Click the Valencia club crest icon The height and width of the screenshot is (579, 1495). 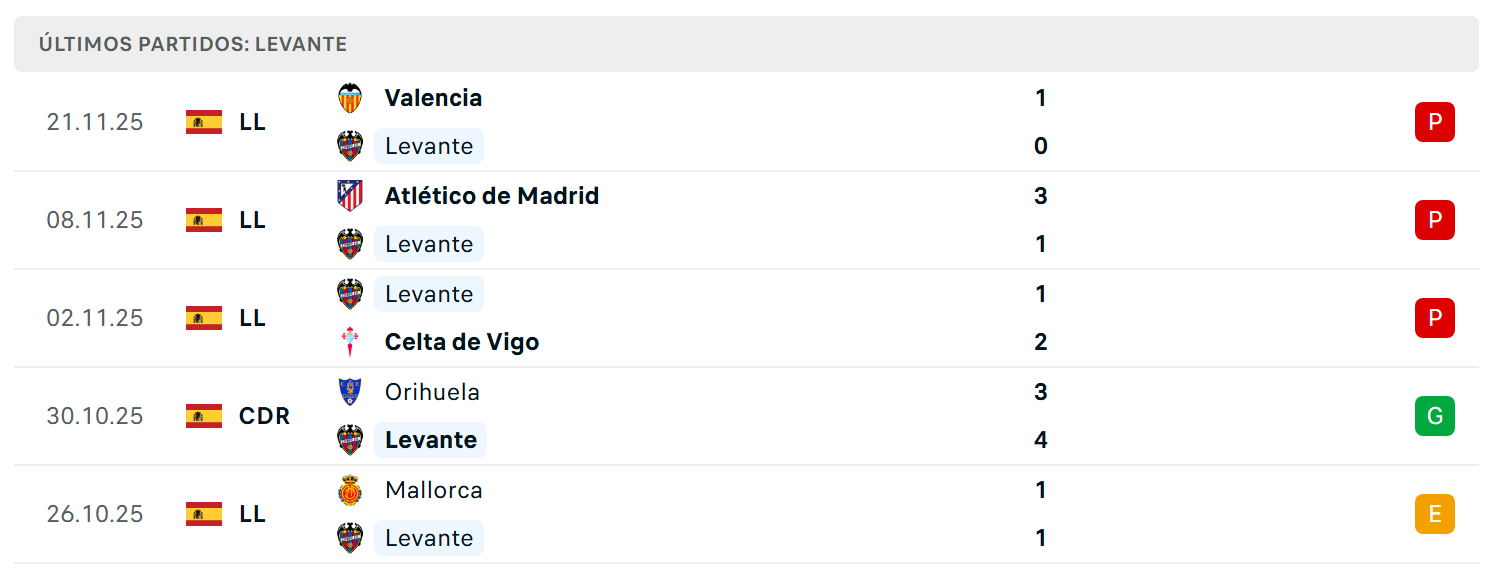pos(350,98)
